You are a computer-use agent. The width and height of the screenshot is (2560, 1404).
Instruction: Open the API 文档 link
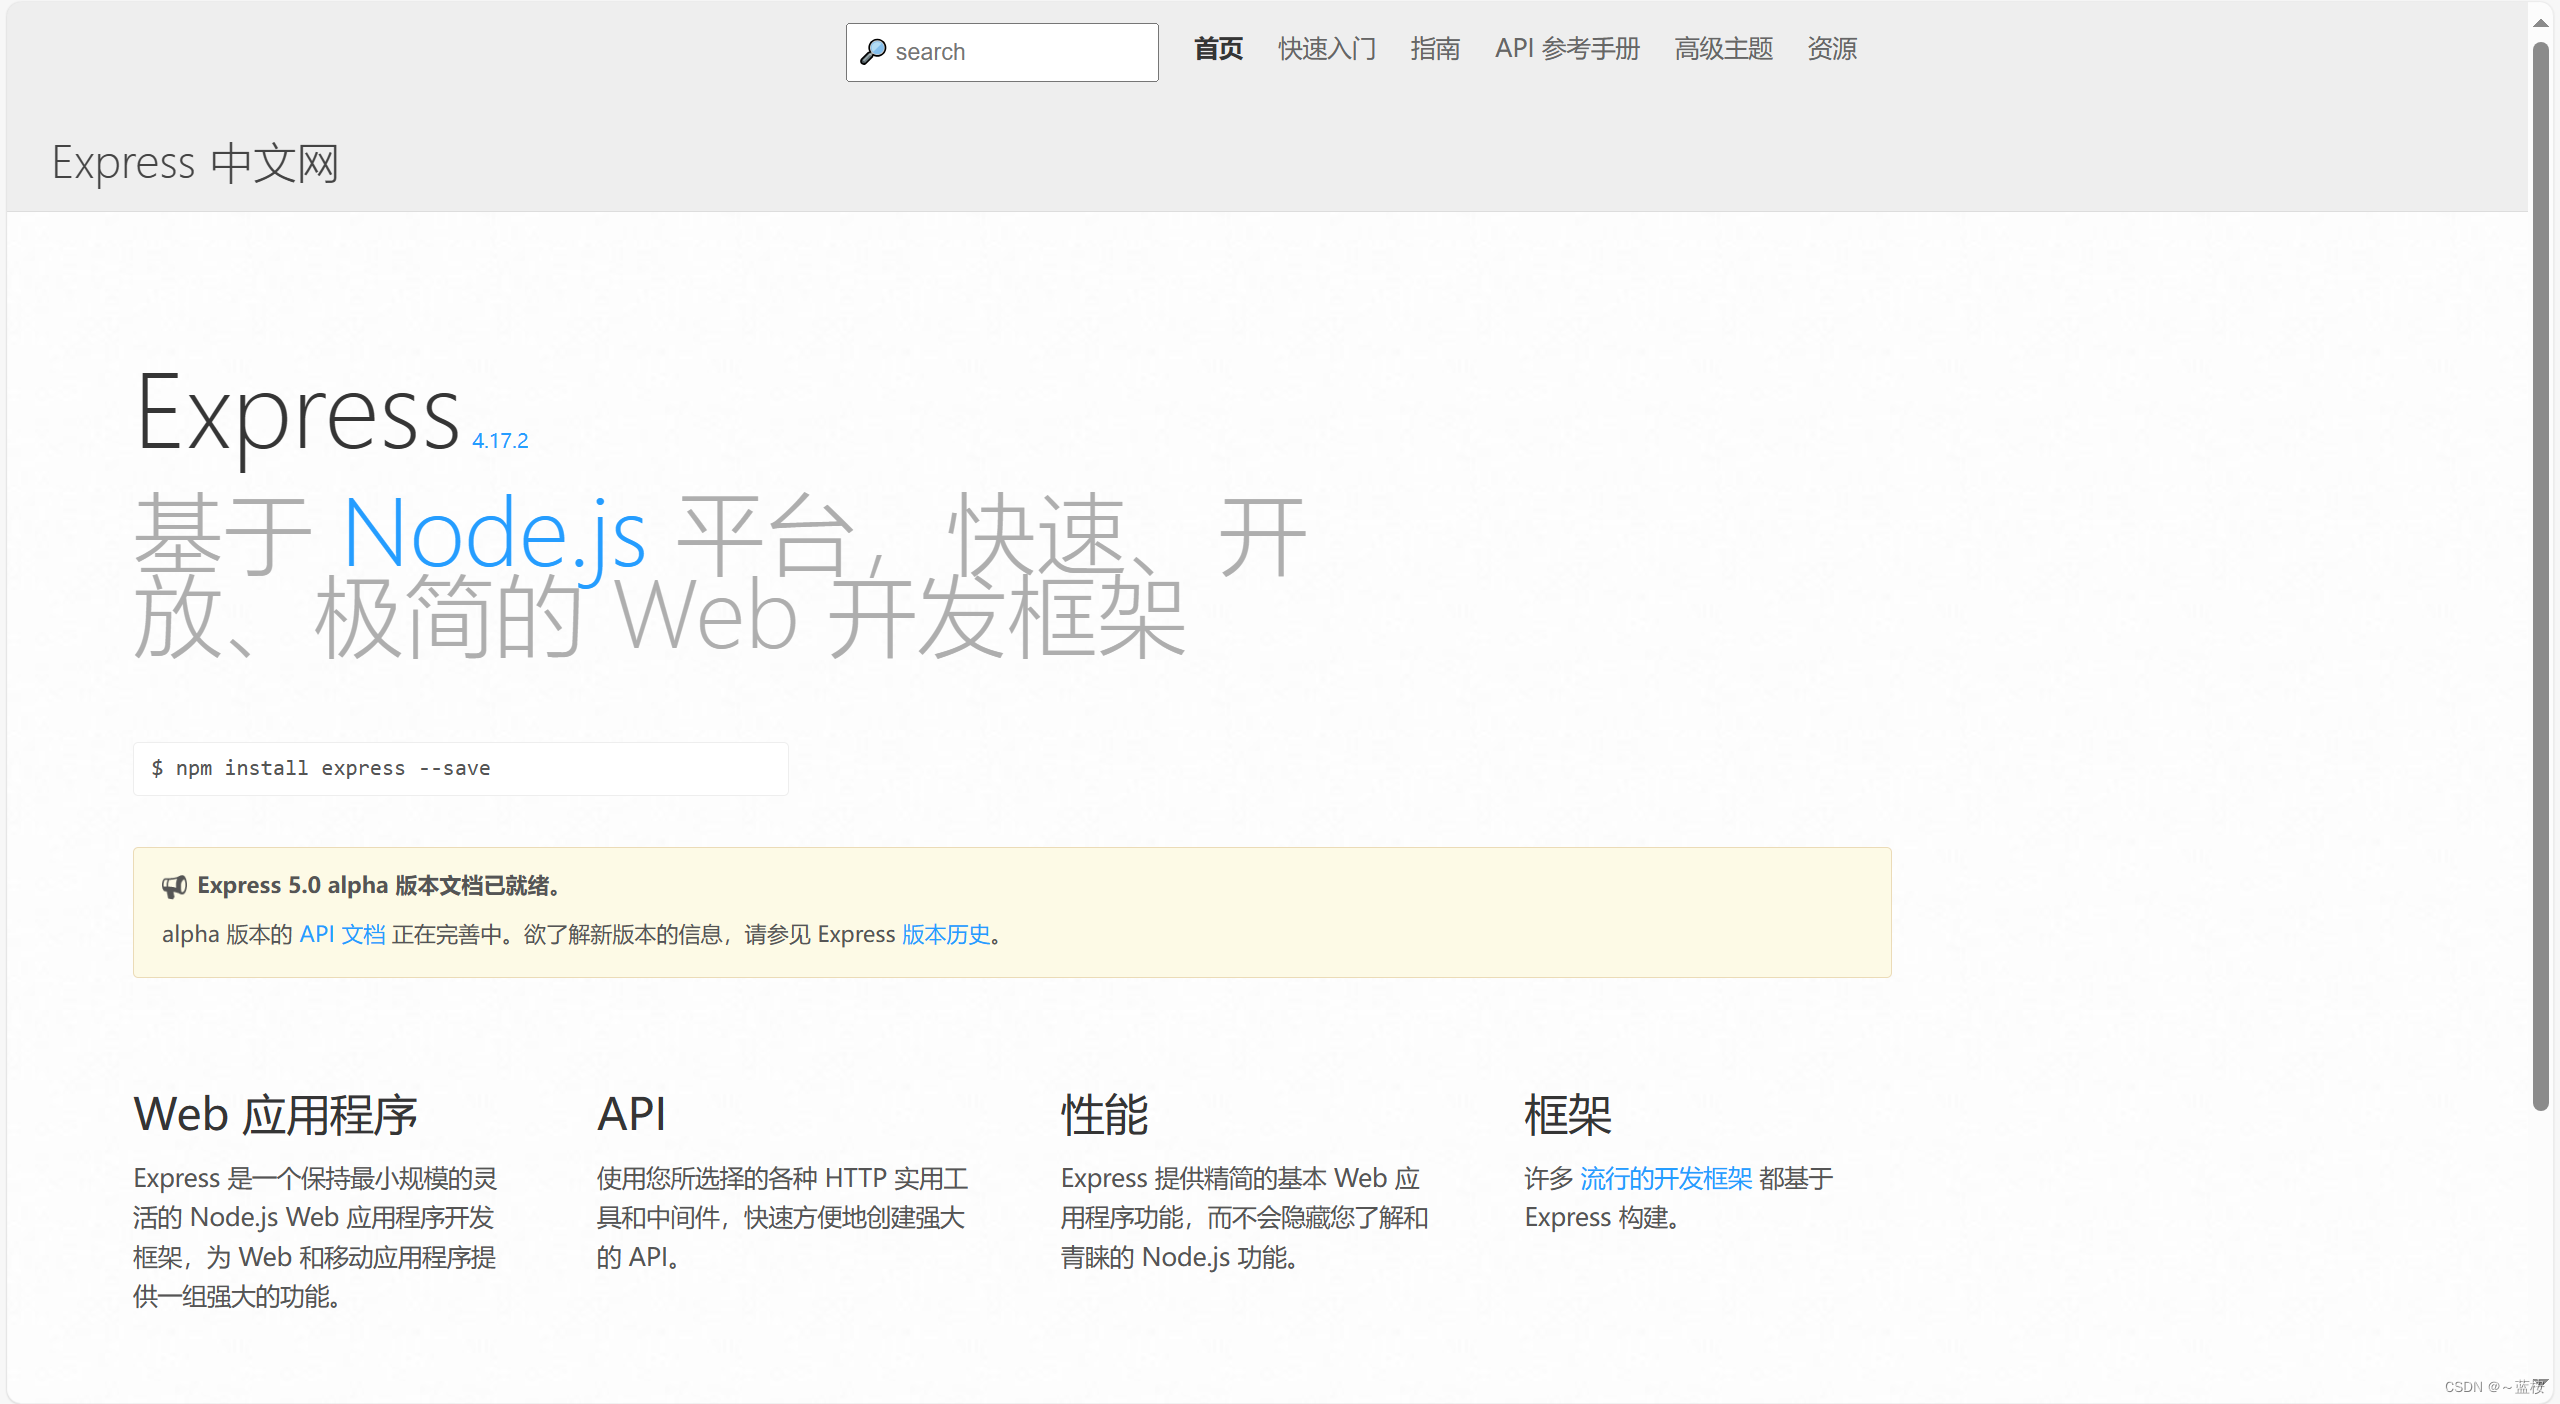(342, 934)
